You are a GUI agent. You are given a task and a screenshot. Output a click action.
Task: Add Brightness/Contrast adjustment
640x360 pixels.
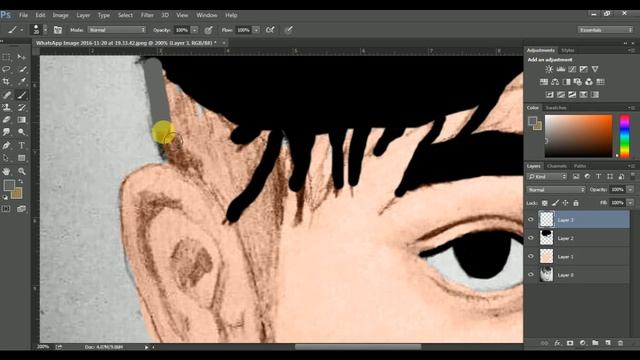click(x=549, y=69)
